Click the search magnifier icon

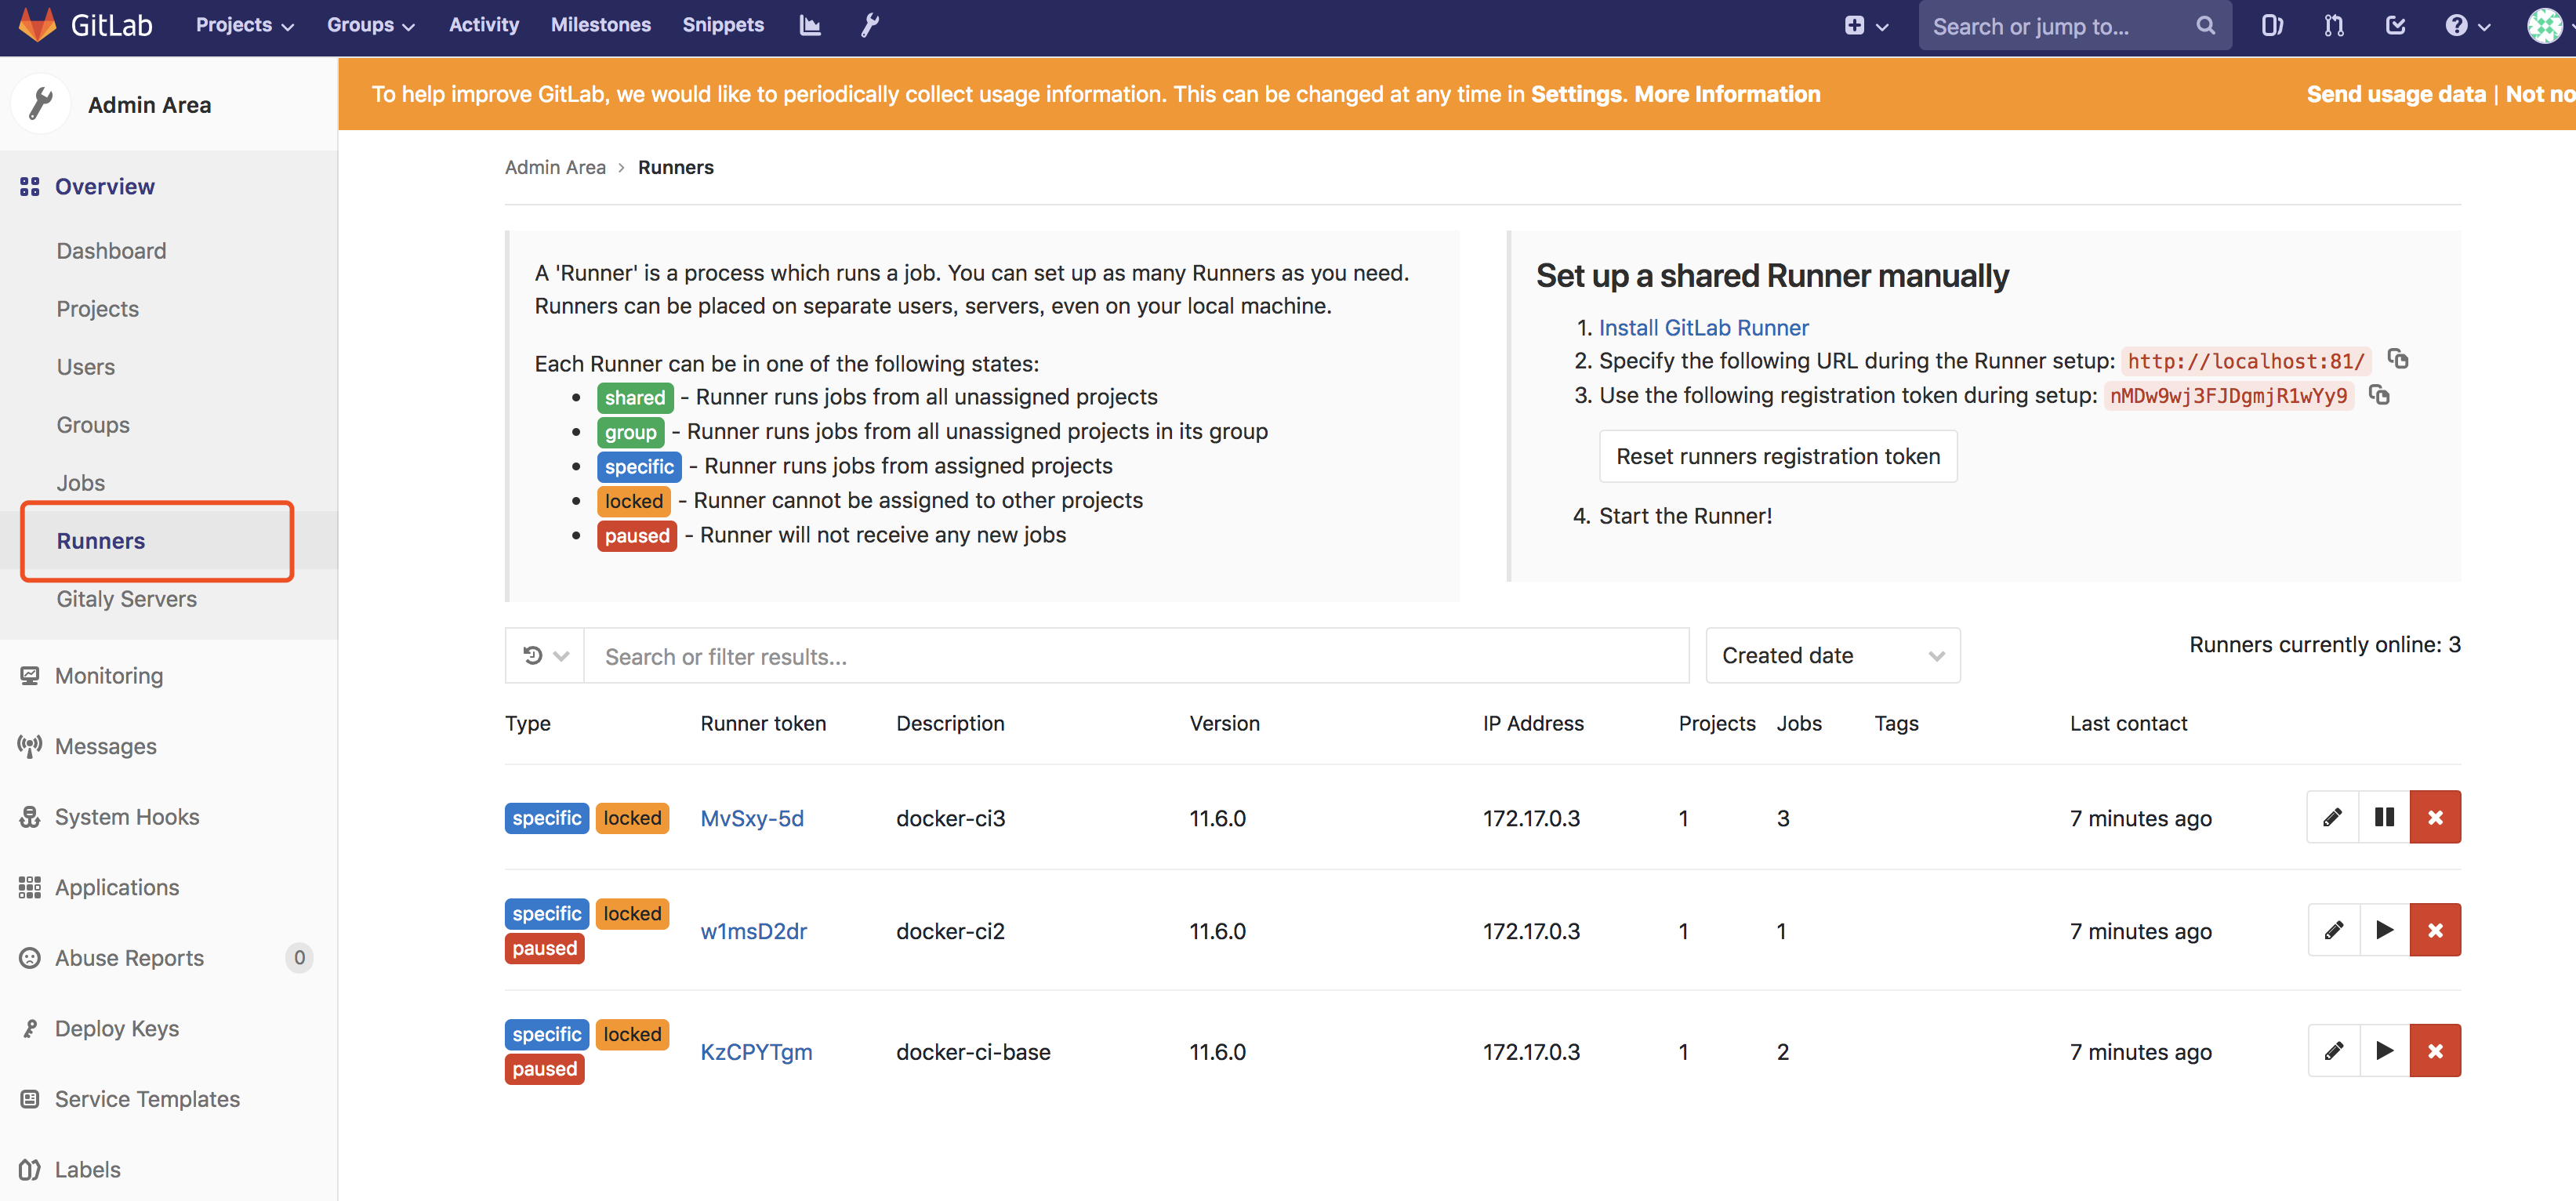(2205, 26)
